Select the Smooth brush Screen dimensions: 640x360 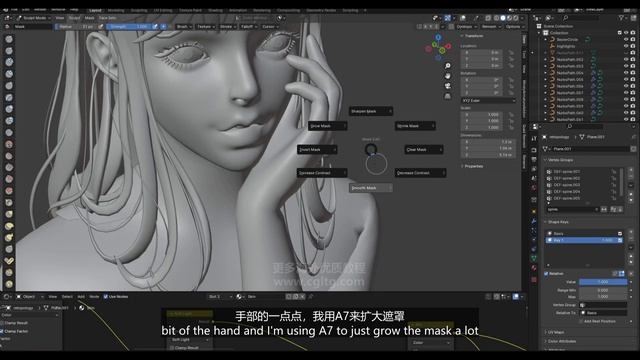tap(9, 144)
